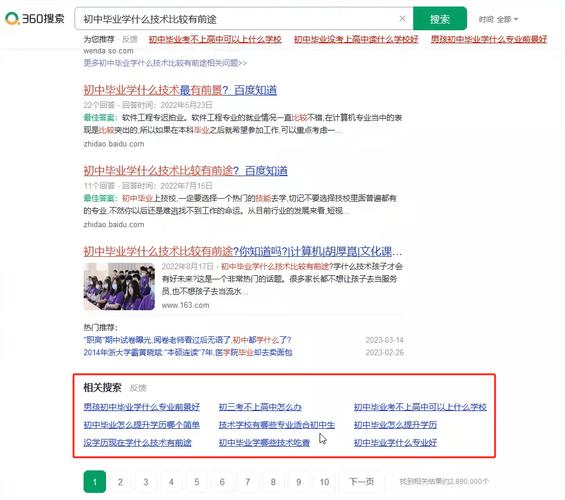The height and width of the screenshot is (500, 565).
Task: Click the date 2023-02-26 beside hot news
Action: [x=384, y=352]
